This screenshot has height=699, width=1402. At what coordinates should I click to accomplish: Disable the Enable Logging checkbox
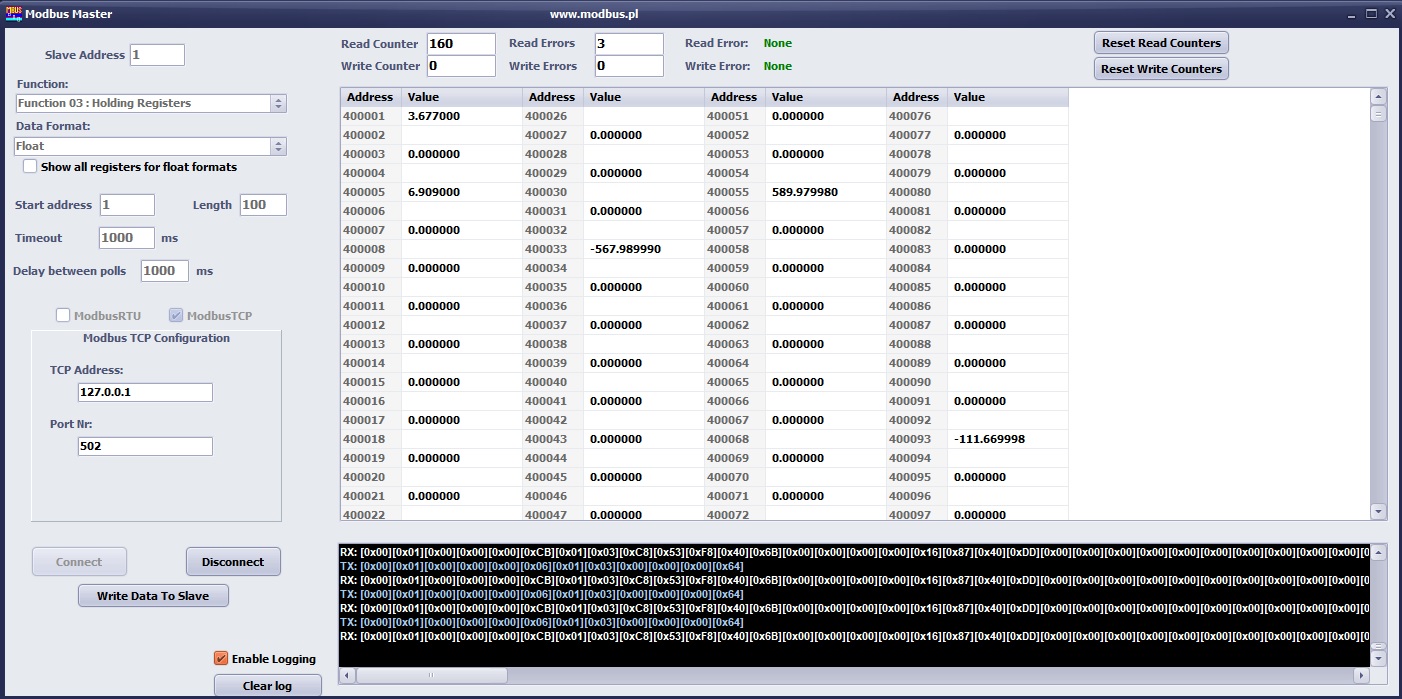tap(221, 658)
